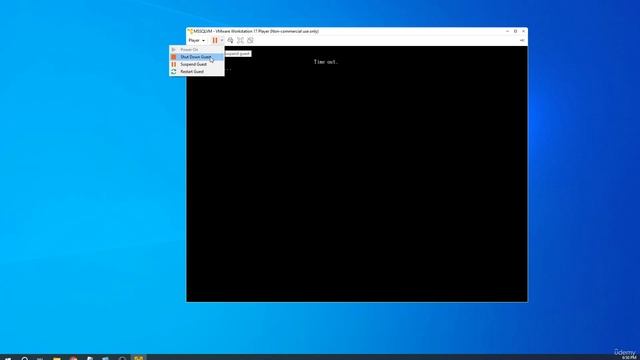Click the greyed Power On menu entry
Viewport: 640px width, 360px height.
[197, 49]
